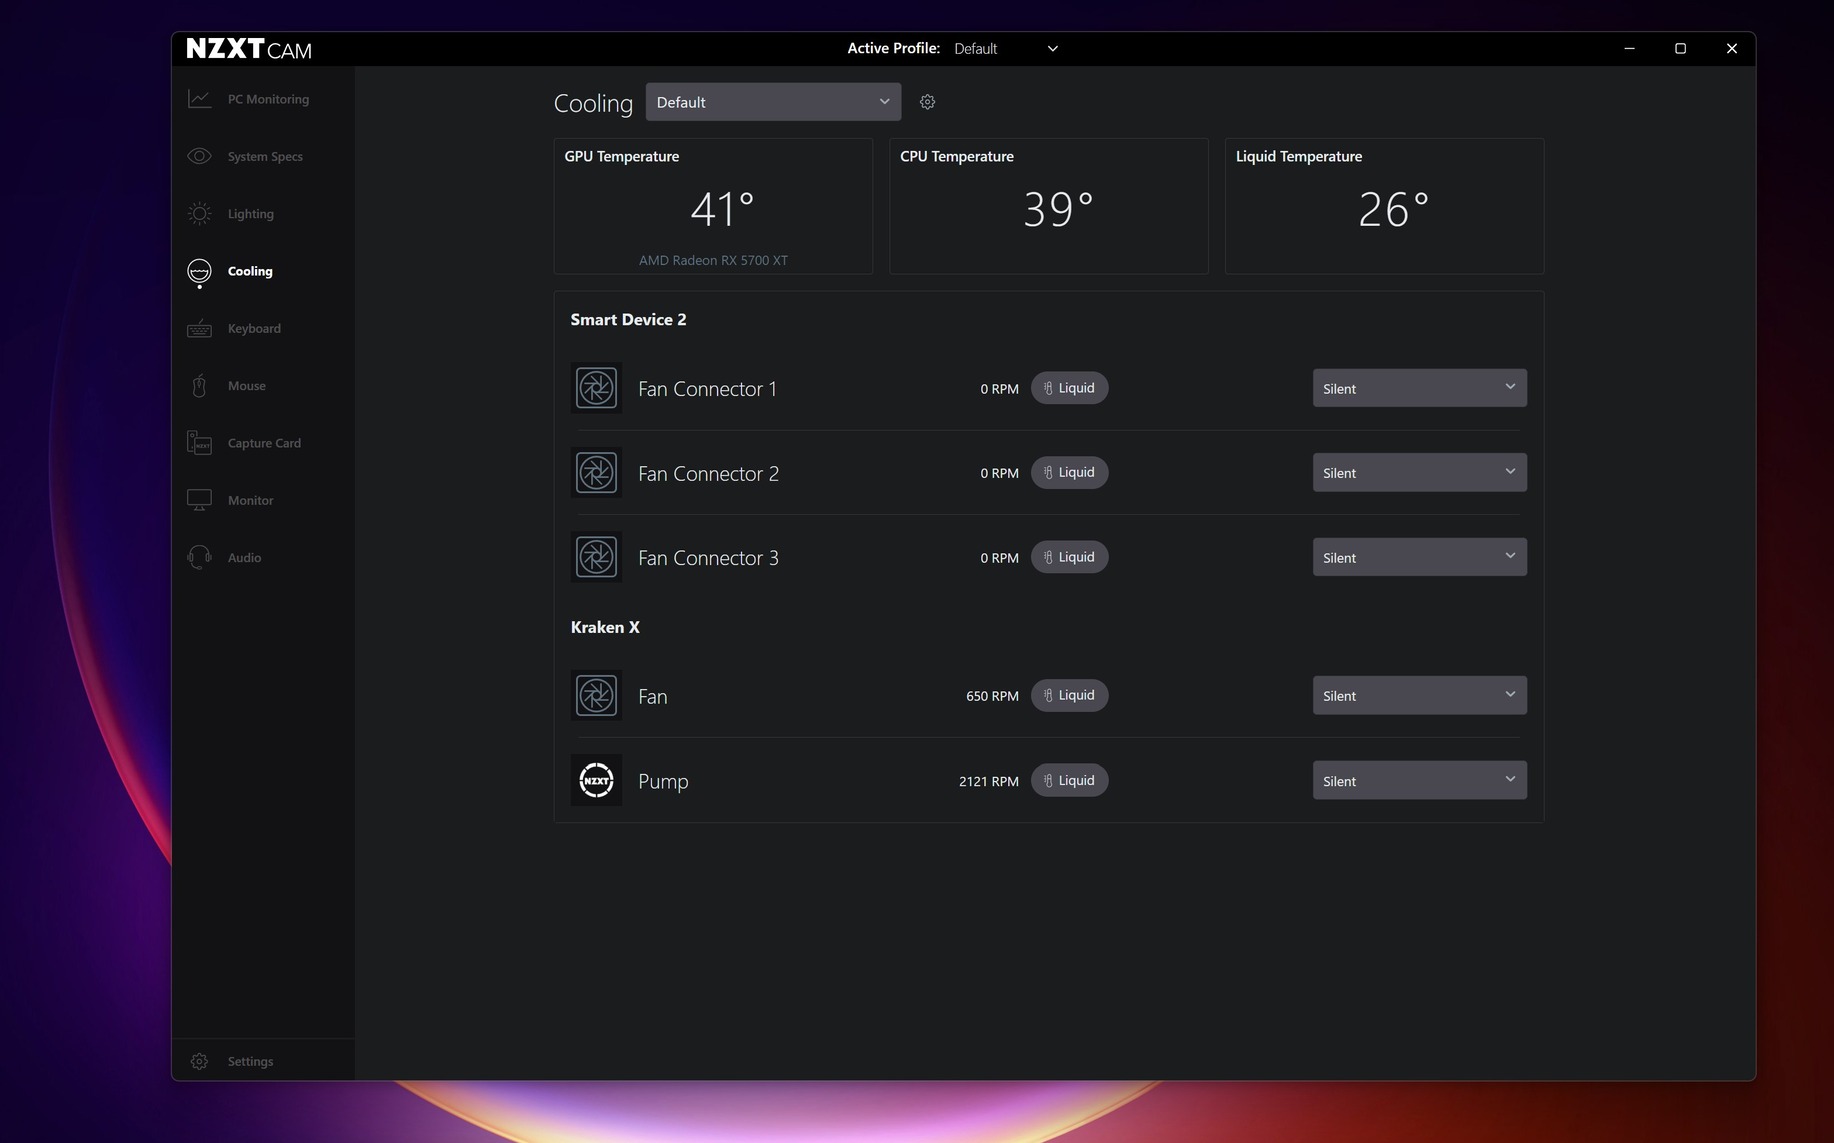Click the Cooling sidebar icon
The width and height of the screenshot is (1834, 1143).
(x=199, y=272)
